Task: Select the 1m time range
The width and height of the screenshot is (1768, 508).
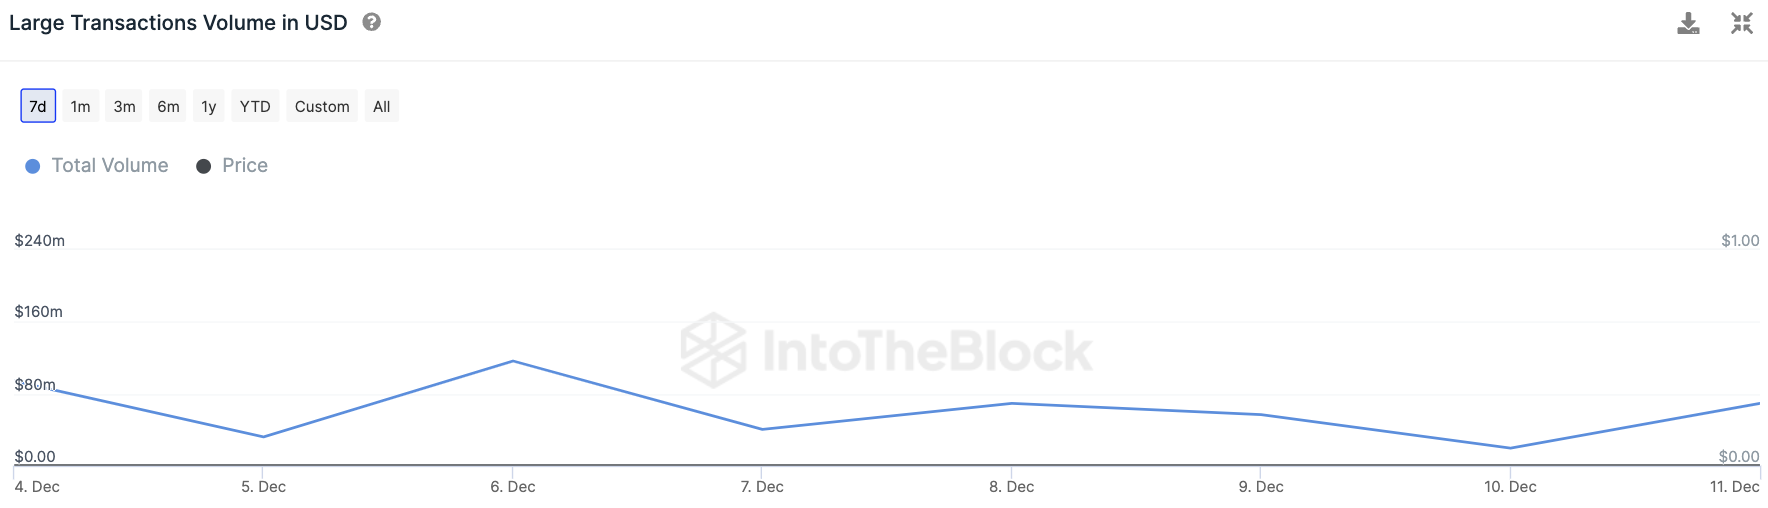Action: pyautogui.click(x=81, y=106)
